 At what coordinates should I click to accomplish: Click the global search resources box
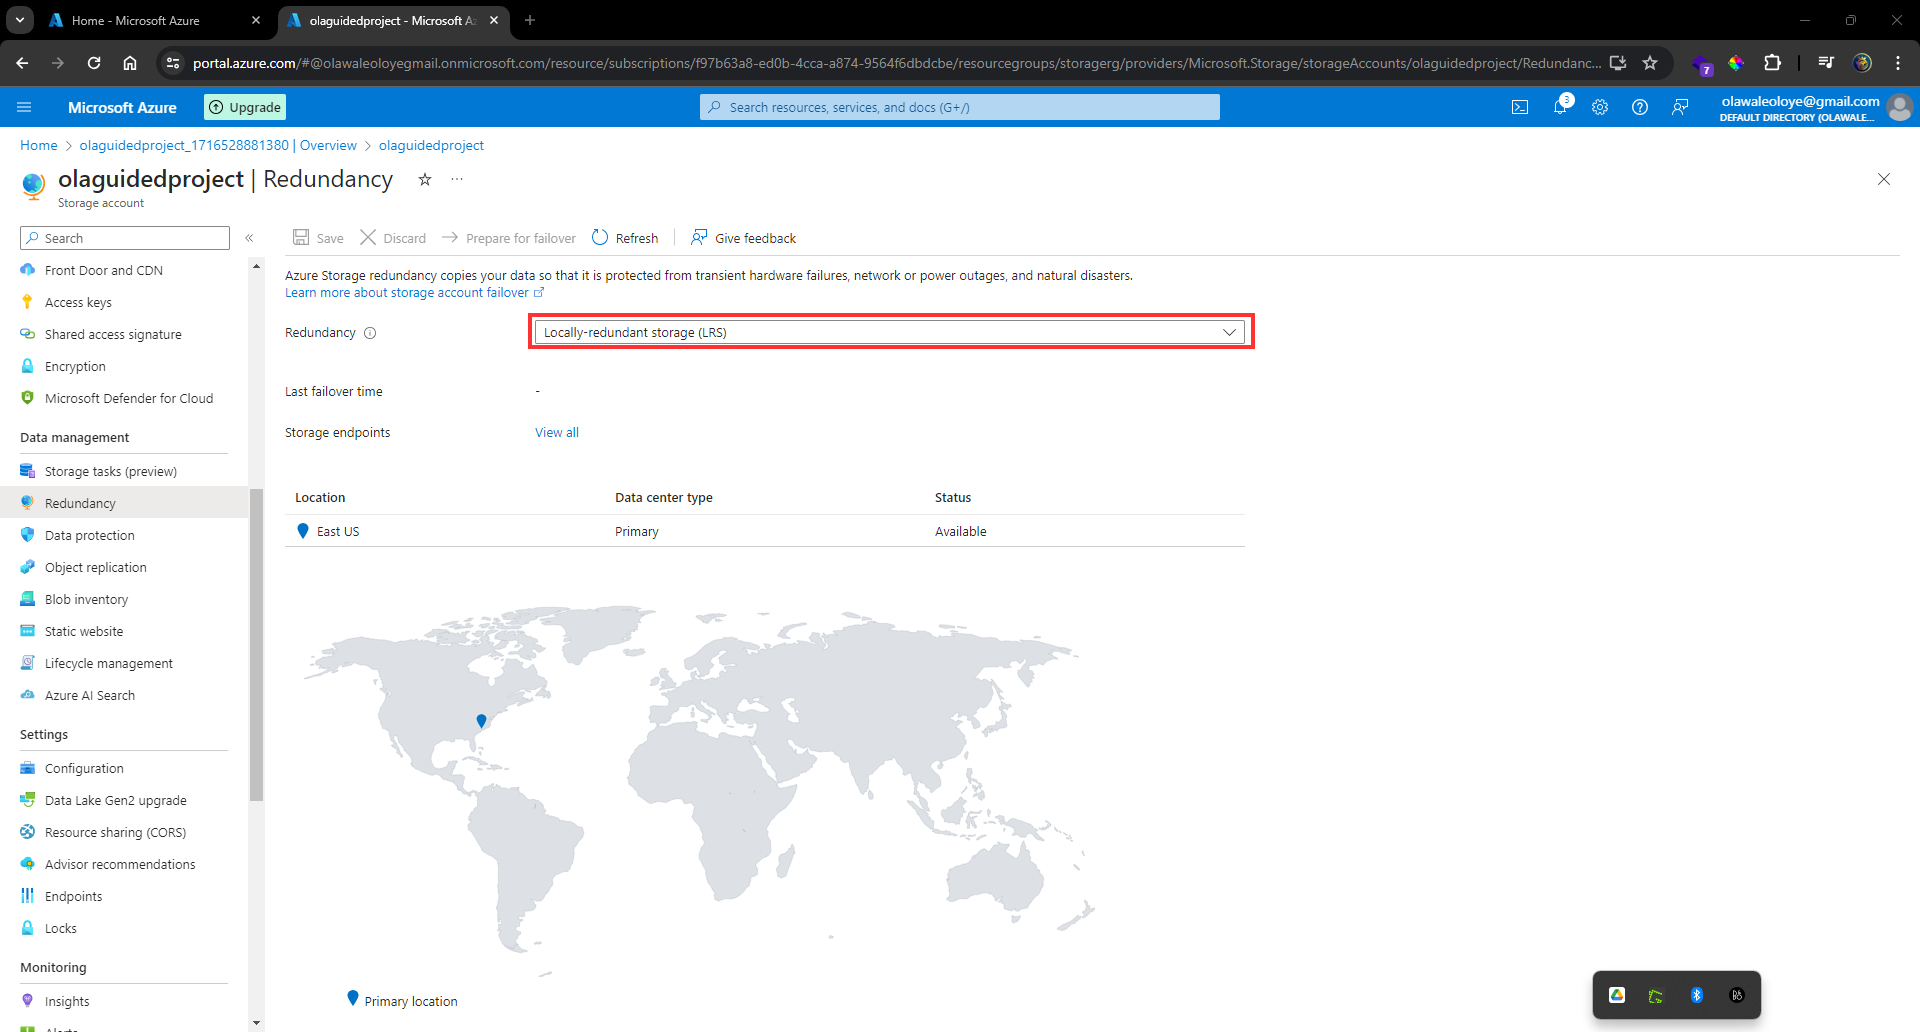[960, 107]
